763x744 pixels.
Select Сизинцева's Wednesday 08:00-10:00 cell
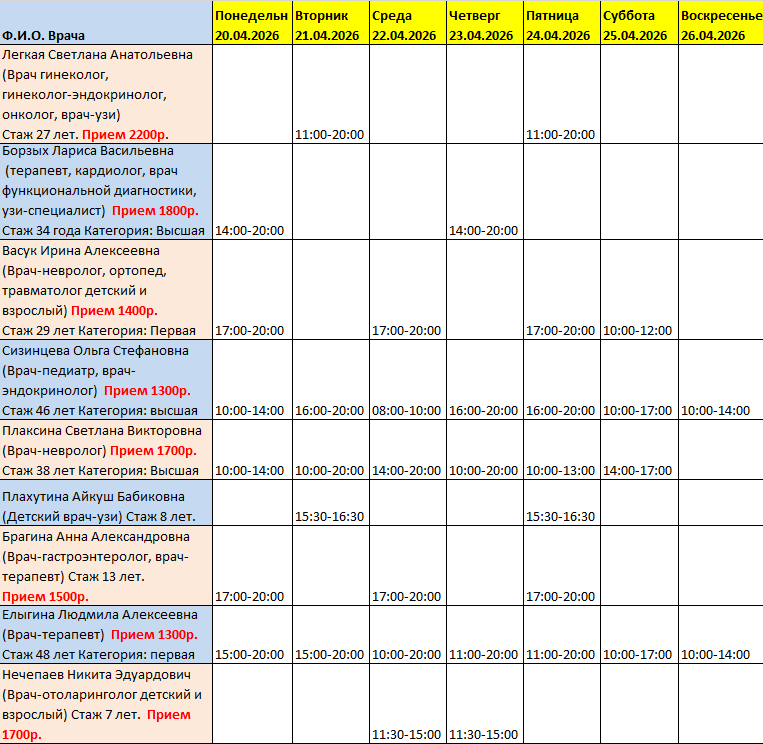tap(407, 411)
